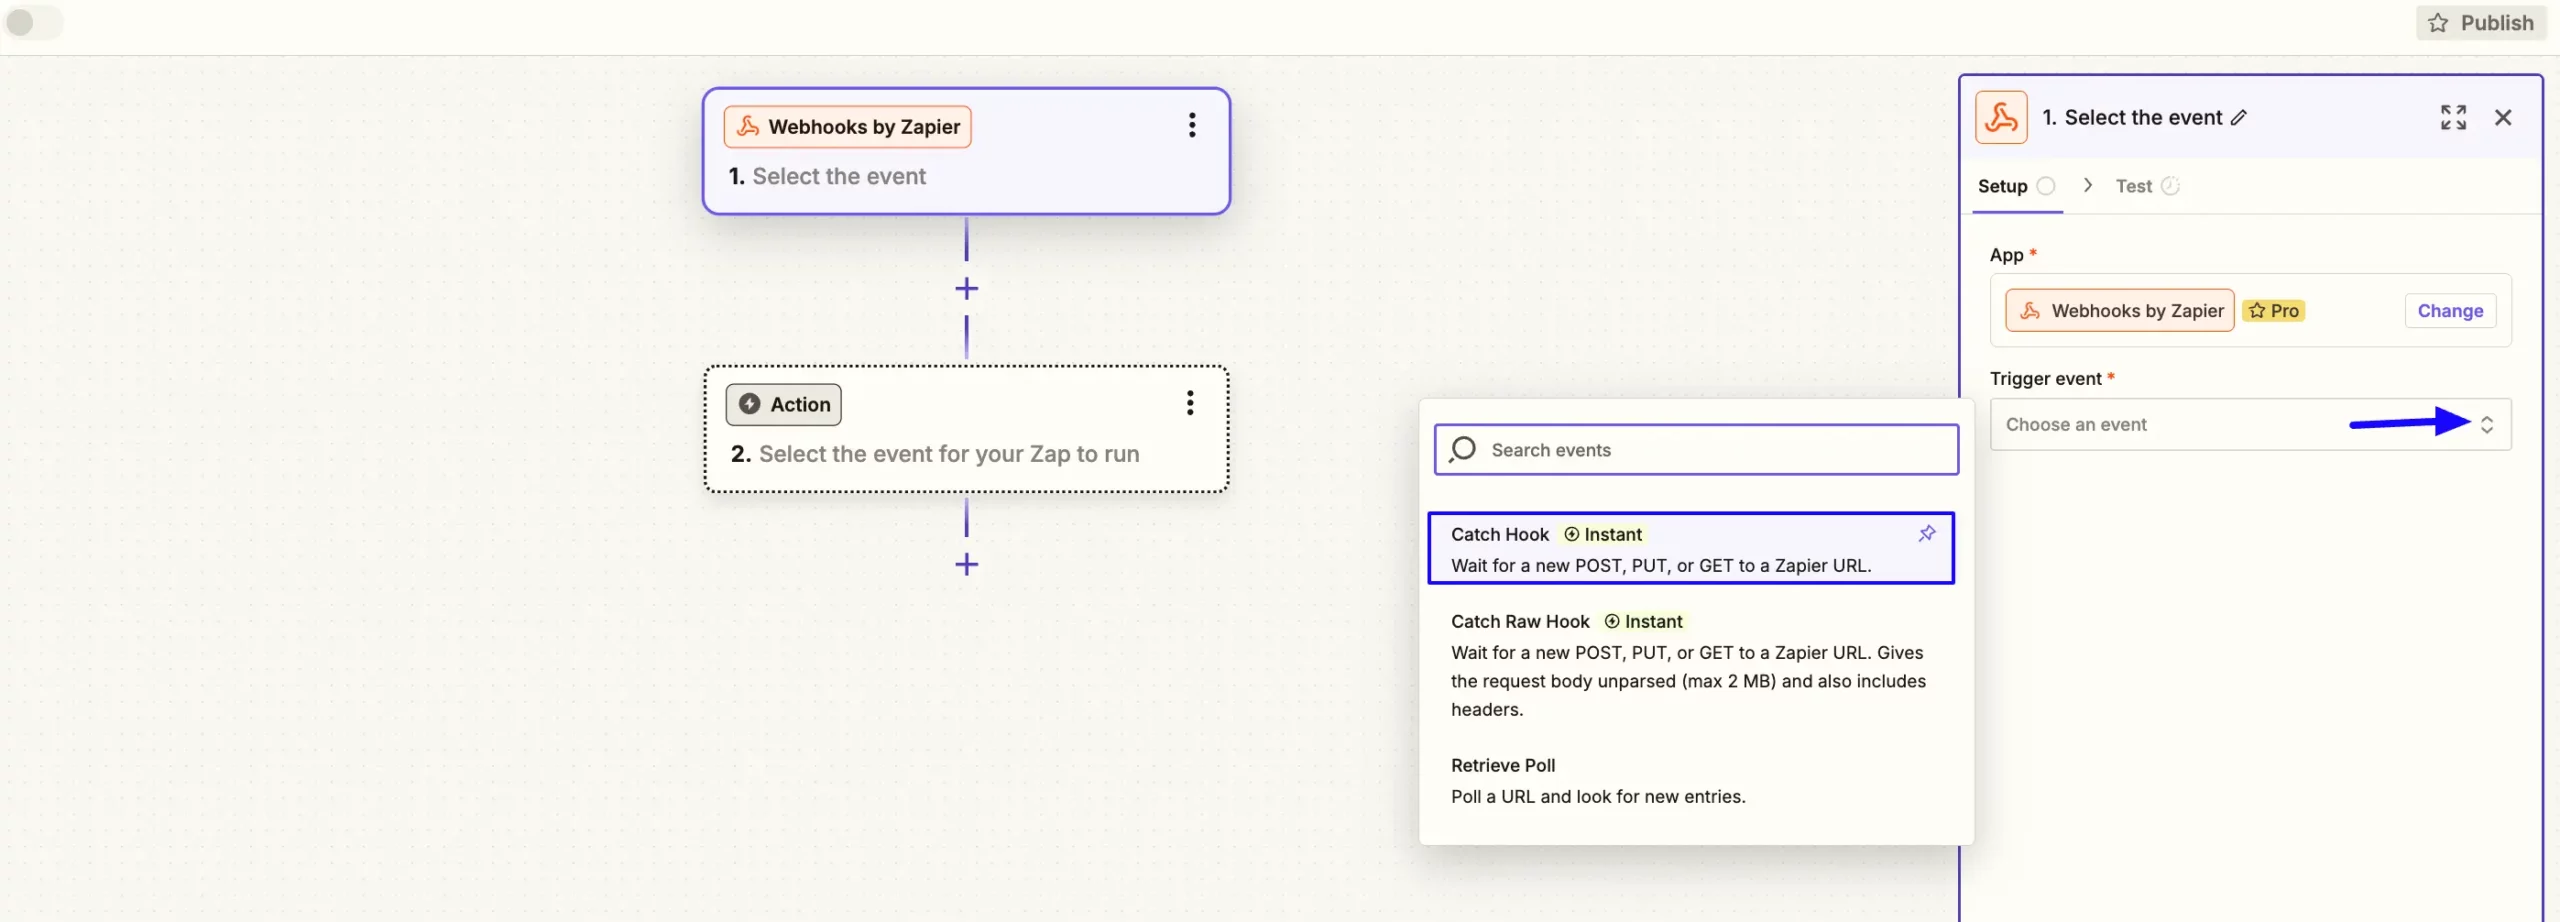The image size is (2560, 922).
Task: Click the Action badge icon
Action: coord(749,404)
